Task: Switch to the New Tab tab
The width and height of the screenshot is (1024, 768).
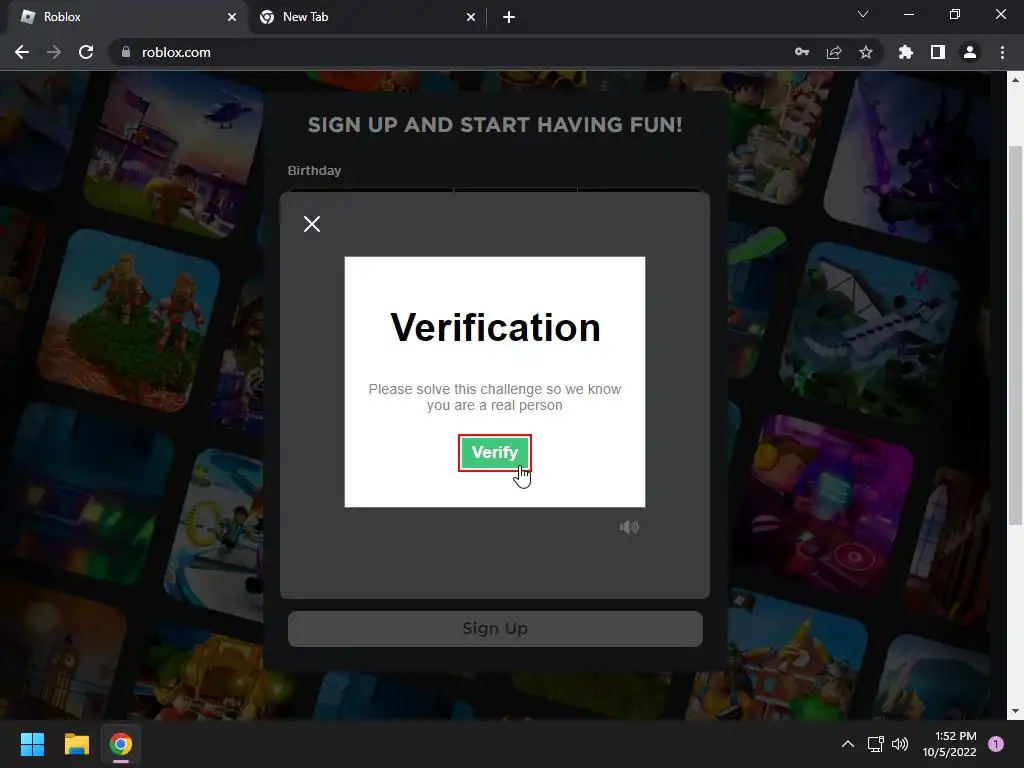Action: [367, 17]
